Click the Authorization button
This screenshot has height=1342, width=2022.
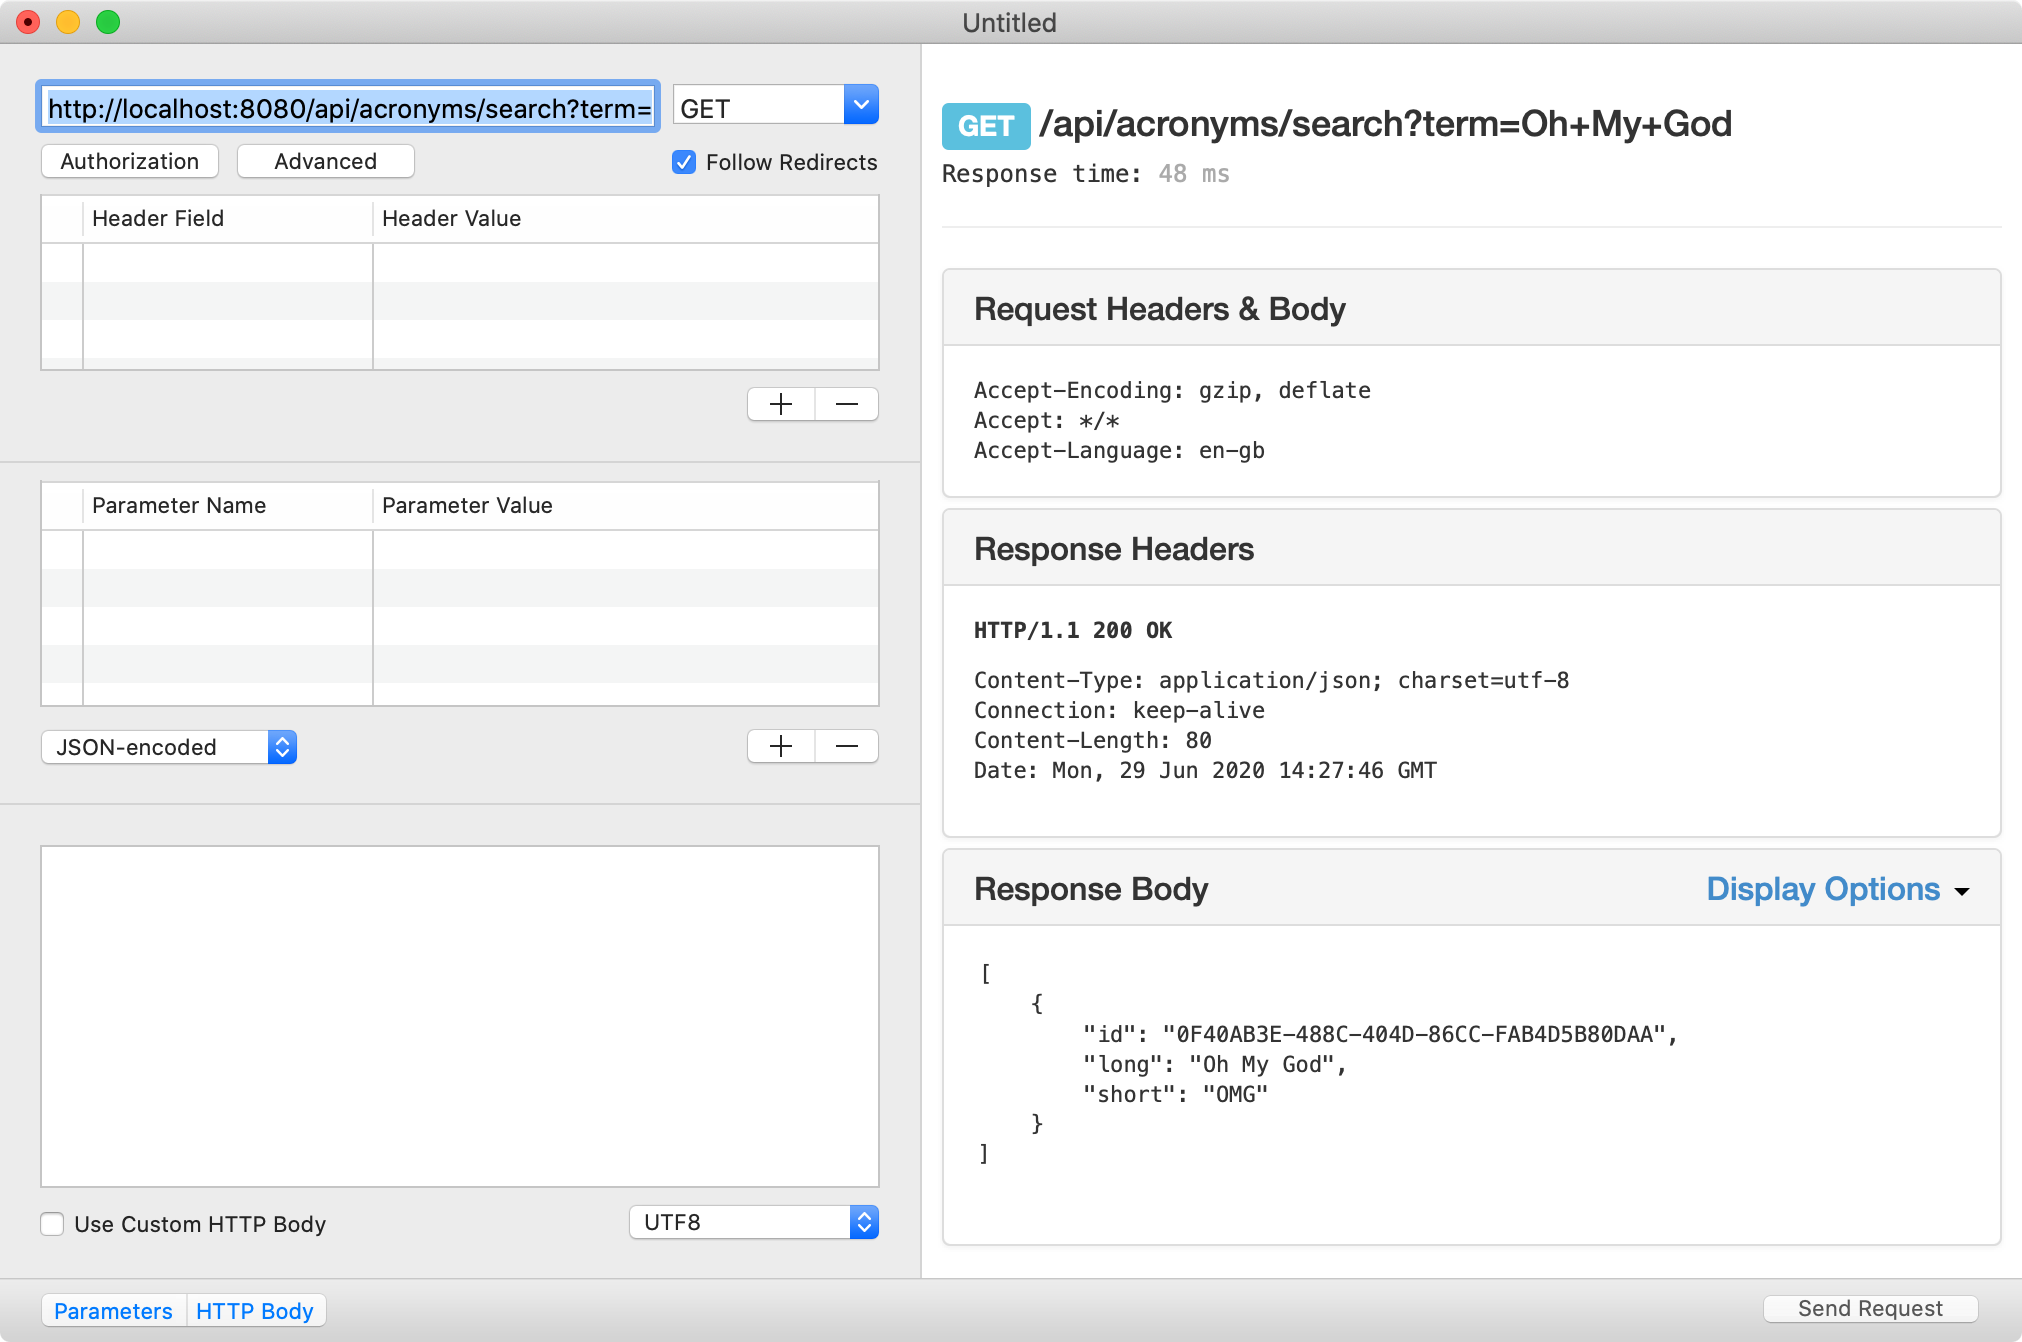click(130, 161)
